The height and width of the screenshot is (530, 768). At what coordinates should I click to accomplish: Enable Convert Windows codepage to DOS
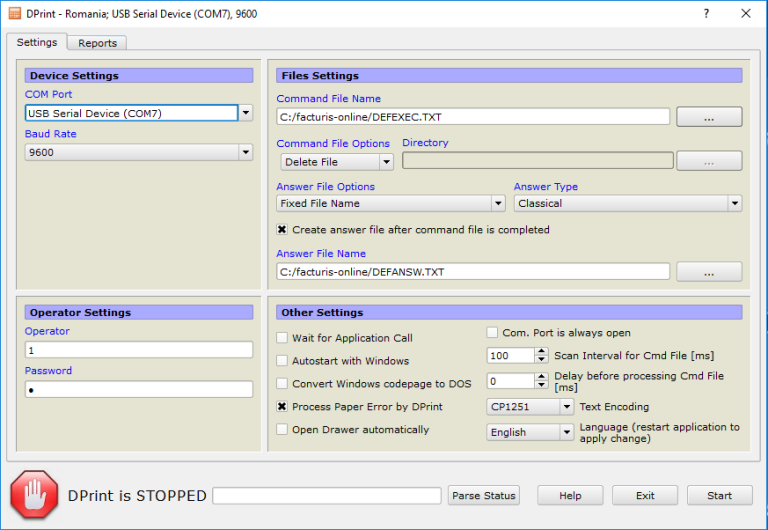[x=282, y=383]
